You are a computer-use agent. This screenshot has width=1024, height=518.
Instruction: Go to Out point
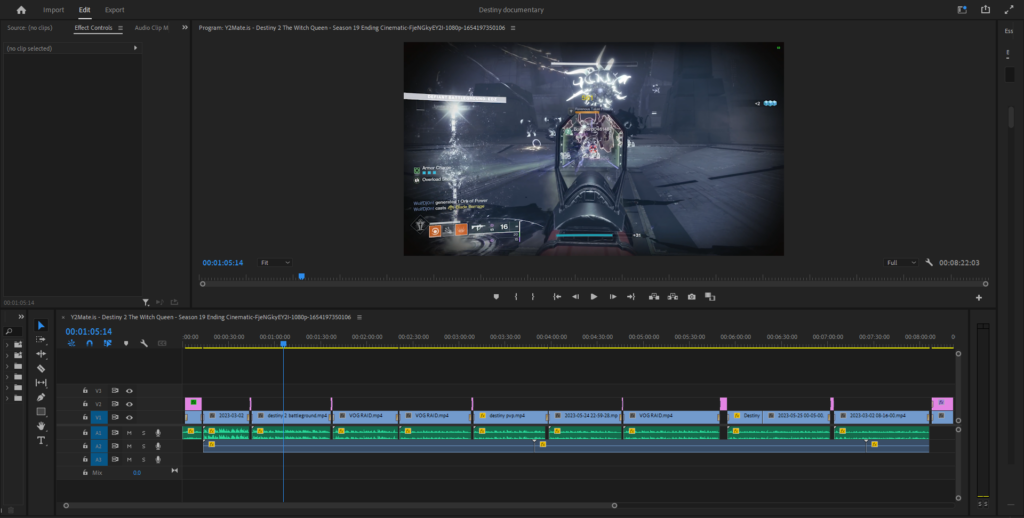point(631,297)
